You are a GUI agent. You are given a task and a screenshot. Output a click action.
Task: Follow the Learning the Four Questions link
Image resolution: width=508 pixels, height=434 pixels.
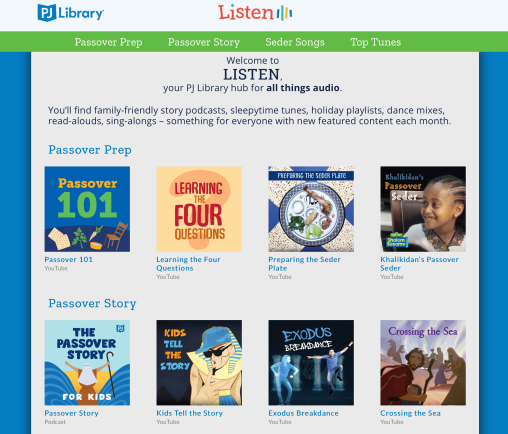coord(188,264)
